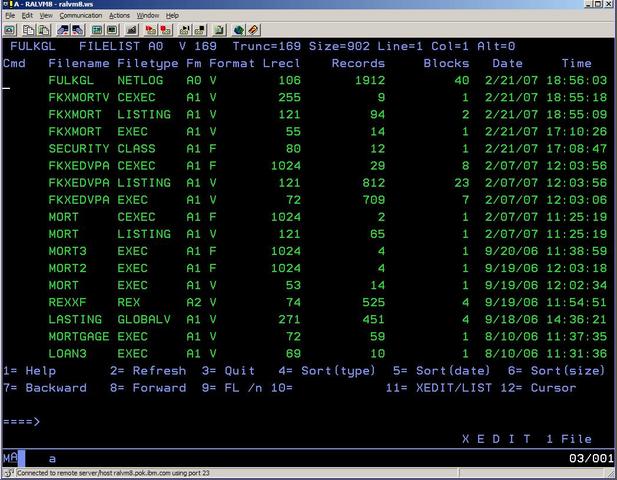617x480 pixels.
Task: Click the 6= Sort(size) PF key label
Action: [556, 371]
